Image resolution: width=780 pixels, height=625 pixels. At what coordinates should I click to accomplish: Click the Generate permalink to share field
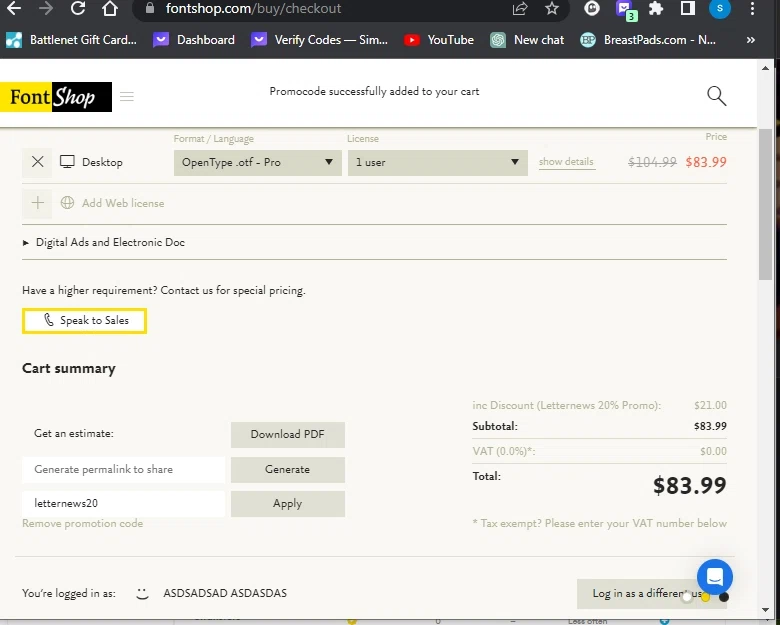123,470
